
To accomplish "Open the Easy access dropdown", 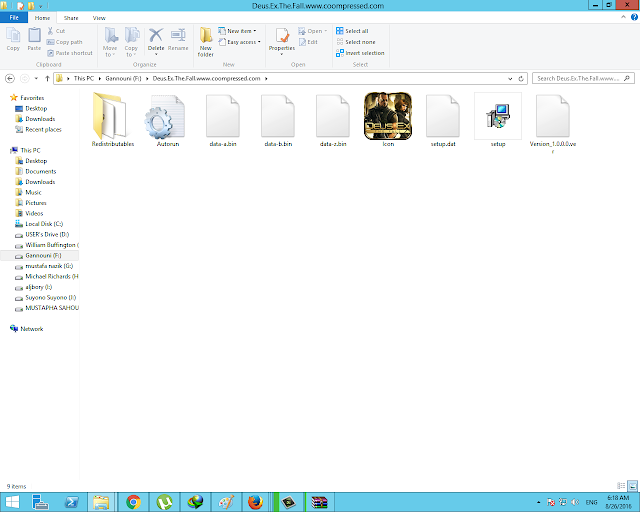I will pos(239,42).
